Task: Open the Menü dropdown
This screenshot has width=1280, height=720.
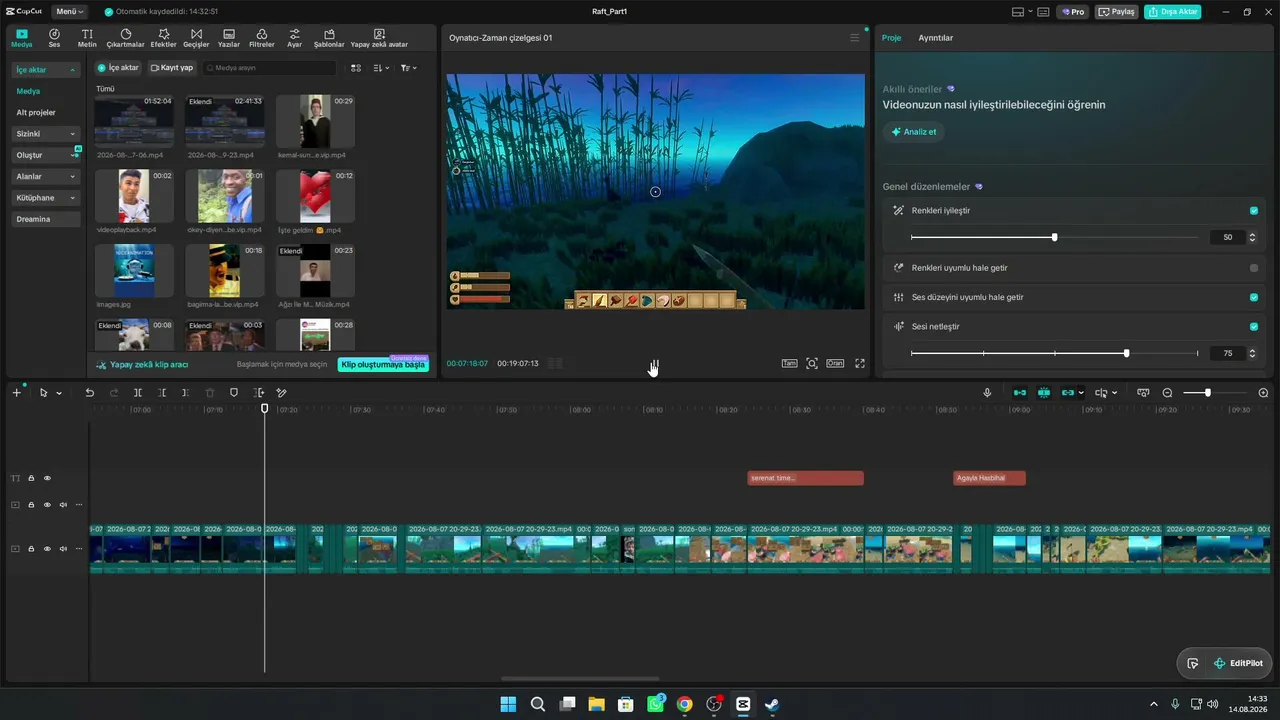Action: pyautogui.click(x=69, y=12)
